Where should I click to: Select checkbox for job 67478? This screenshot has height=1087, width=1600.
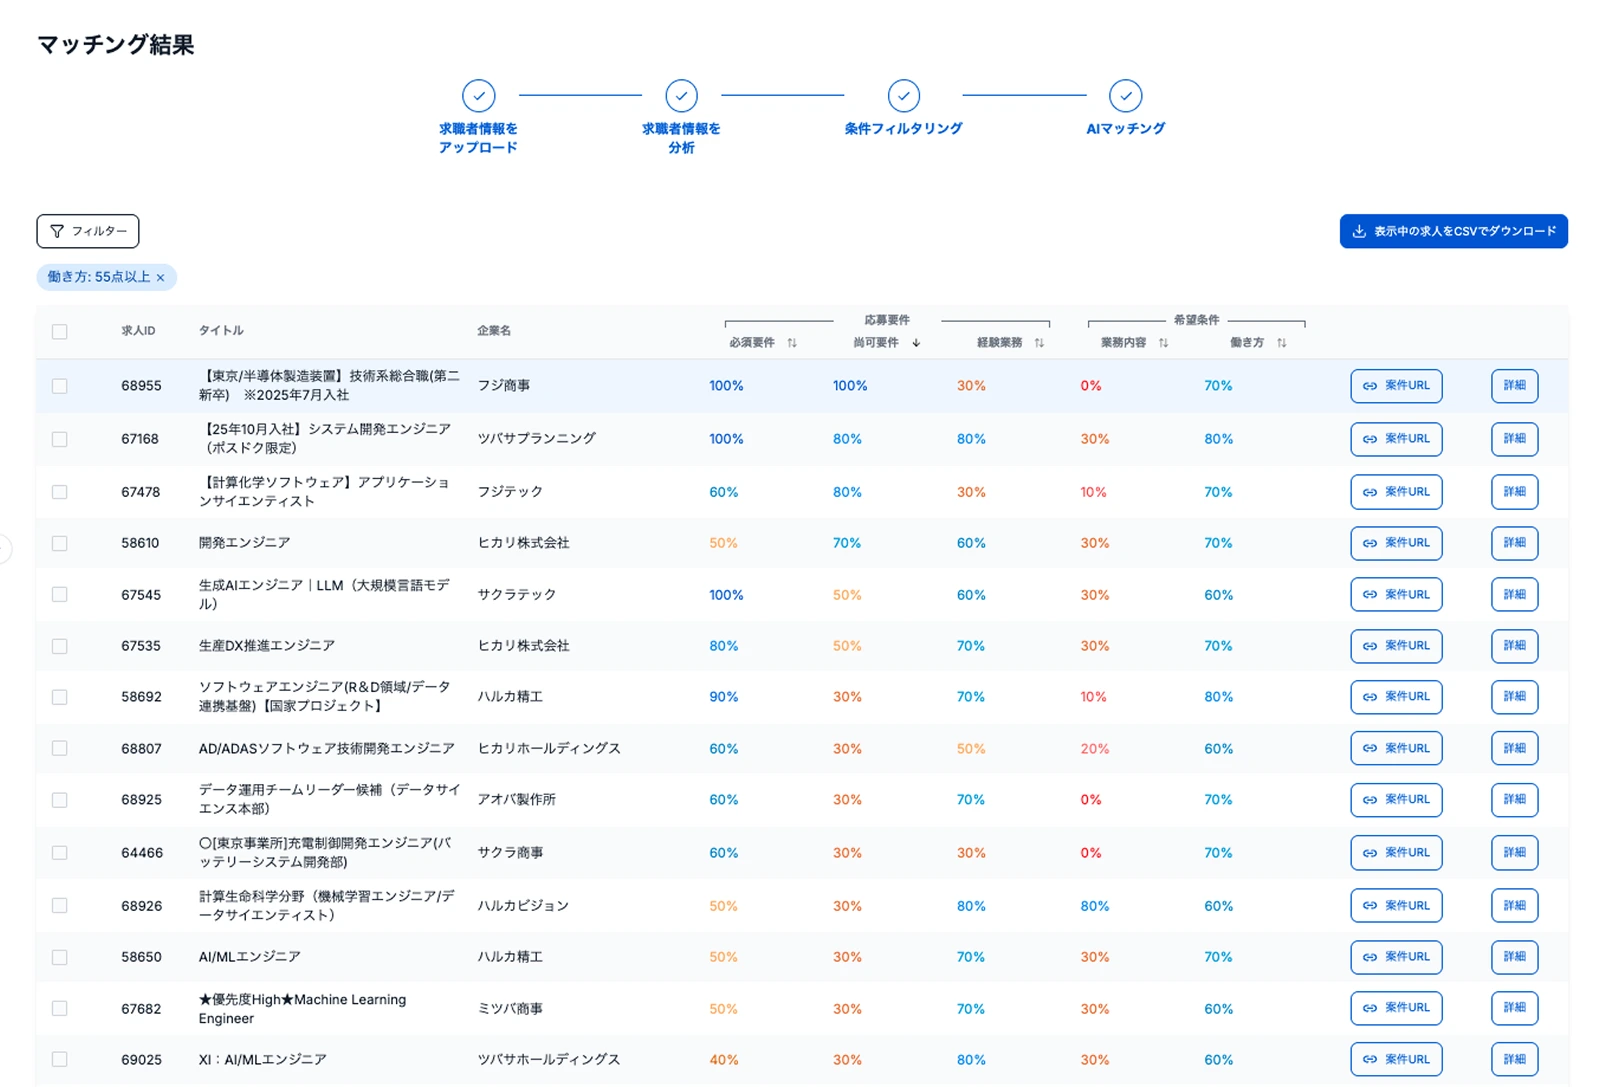point(60,492)
